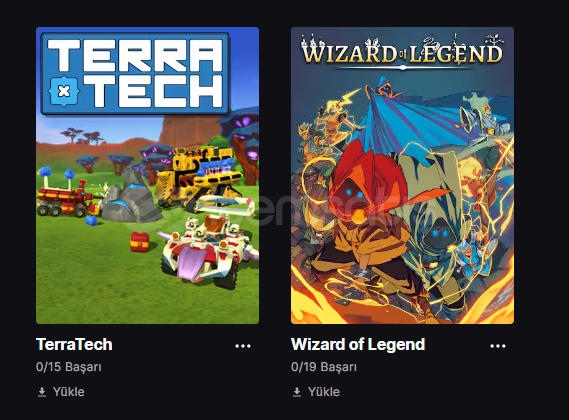The height and width of the screenshot is (420, 569).
Task: Click the Wizard of Legend logo banner on the cover
Action: [x=402, y=53]
